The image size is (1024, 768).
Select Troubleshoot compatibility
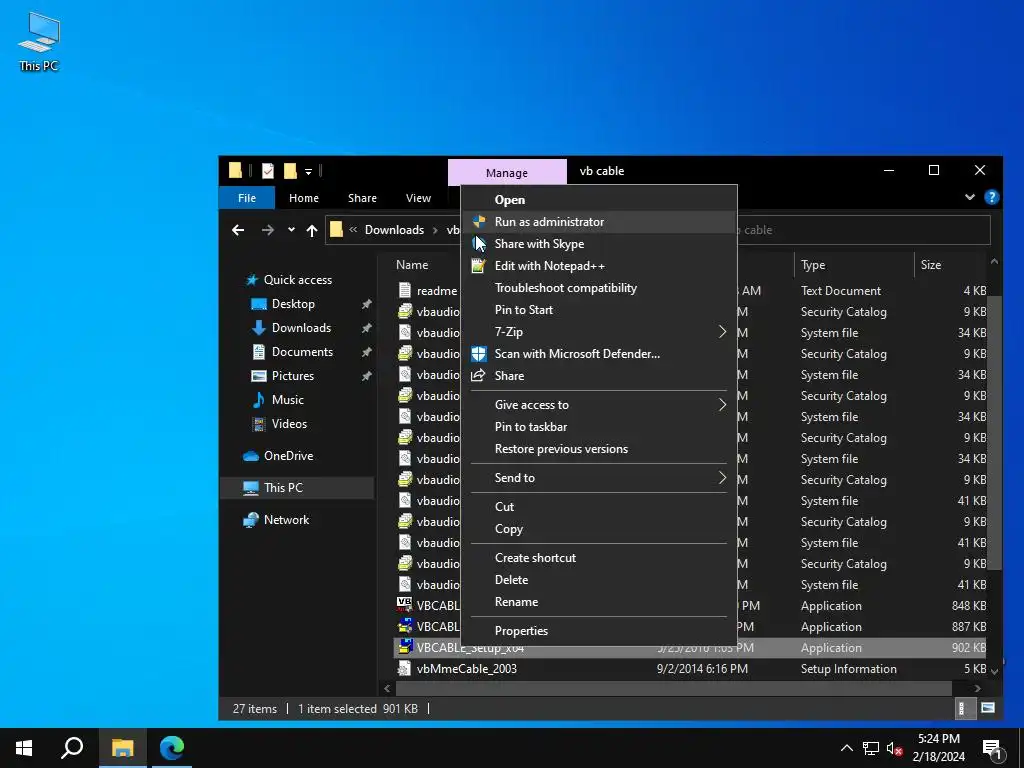point(599,288)
